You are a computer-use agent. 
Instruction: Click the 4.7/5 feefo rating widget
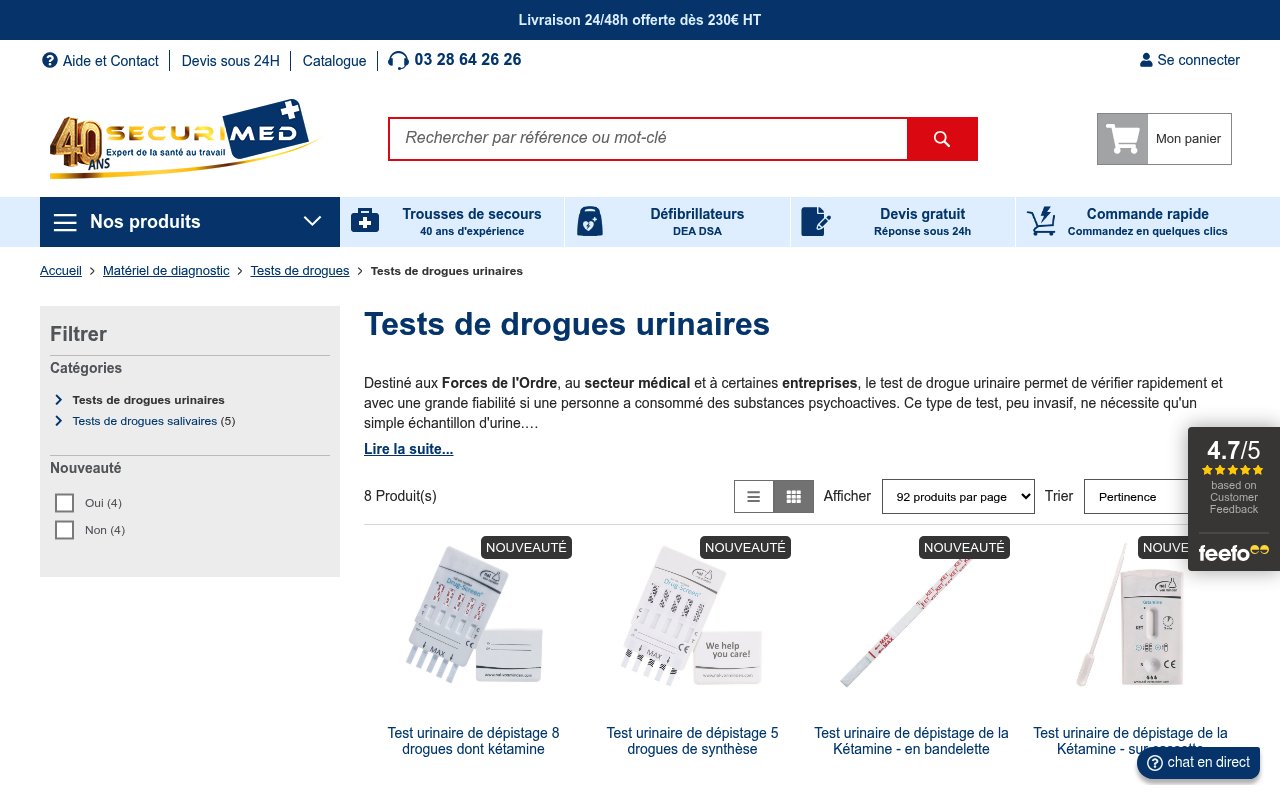1233,499
